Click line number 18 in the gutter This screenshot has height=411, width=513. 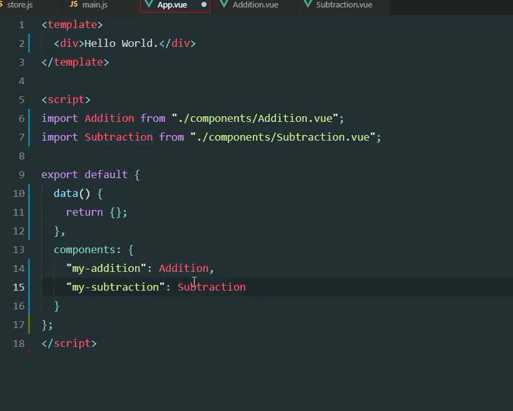point(18,343)
